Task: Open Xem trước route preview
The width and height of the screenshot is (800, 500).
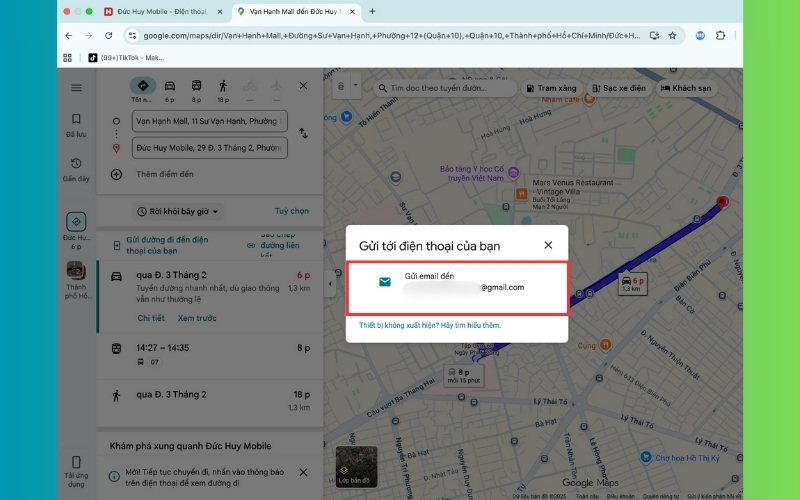Action: point(197,318)
